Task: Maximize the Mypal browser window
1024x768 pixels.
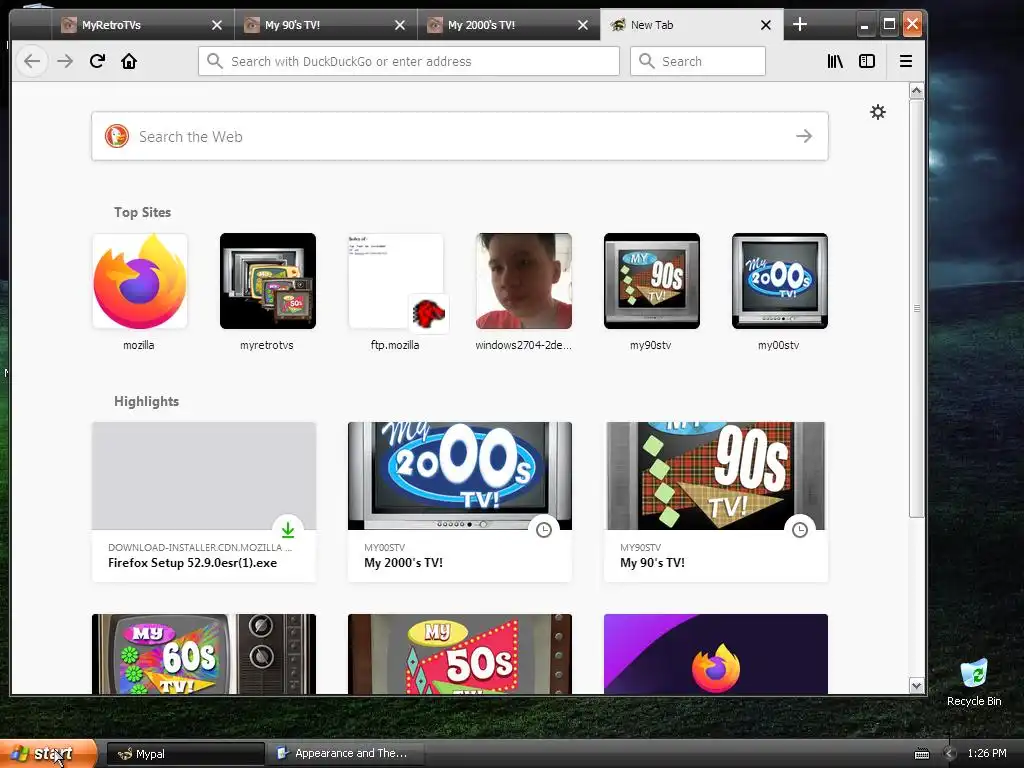Action: [x=889, y=25]
